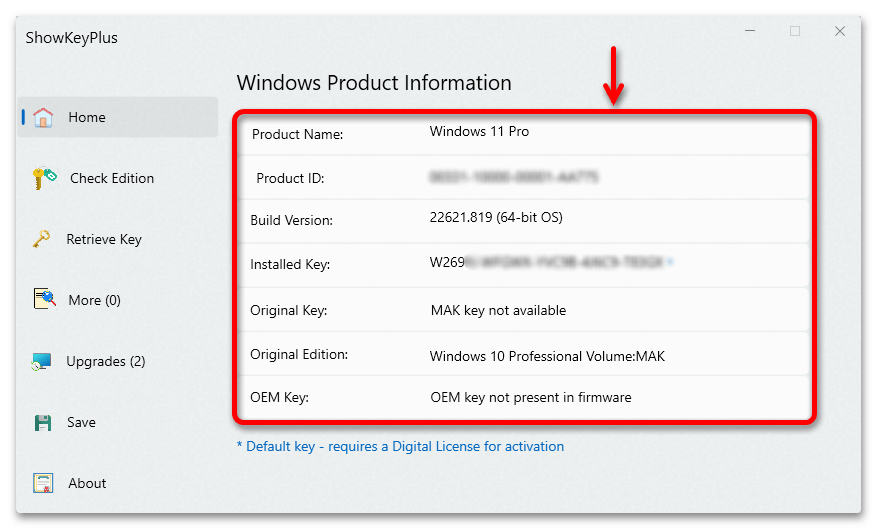Click the Build Version value text

503,217
